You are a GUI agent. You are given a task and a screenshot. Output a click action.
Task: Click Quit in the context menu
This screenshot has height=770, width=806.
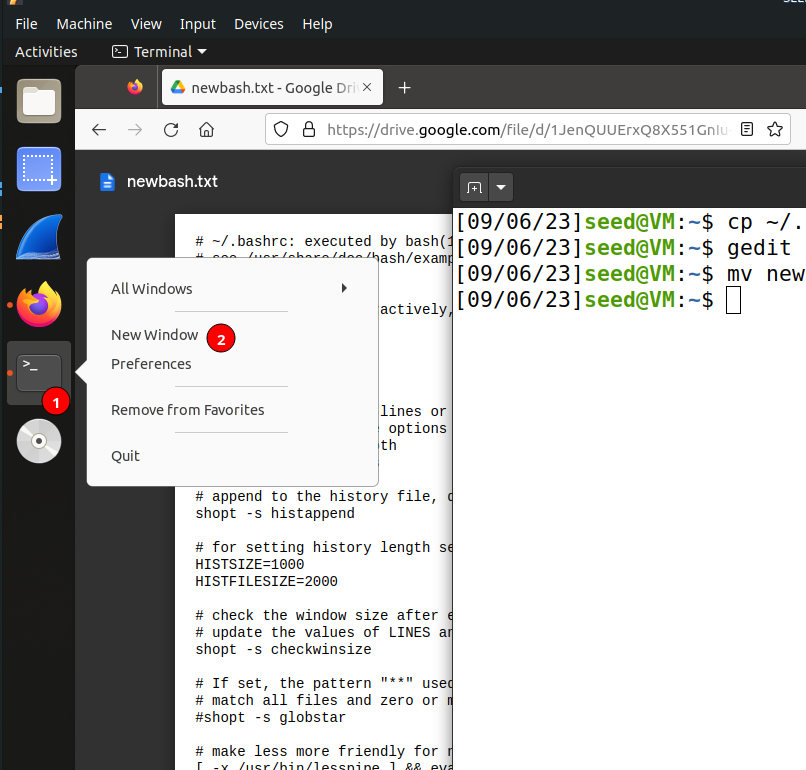[126, 455]
